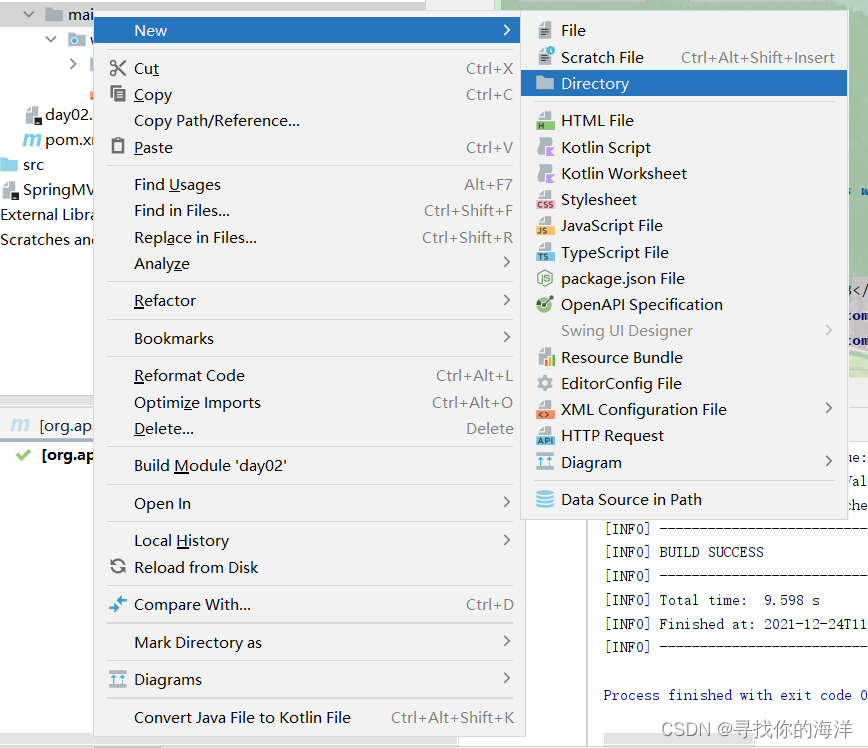The height and width of the screenshot is (748, 868).
Task: Select the day02 module file in tree
Action: coord(58,115)
